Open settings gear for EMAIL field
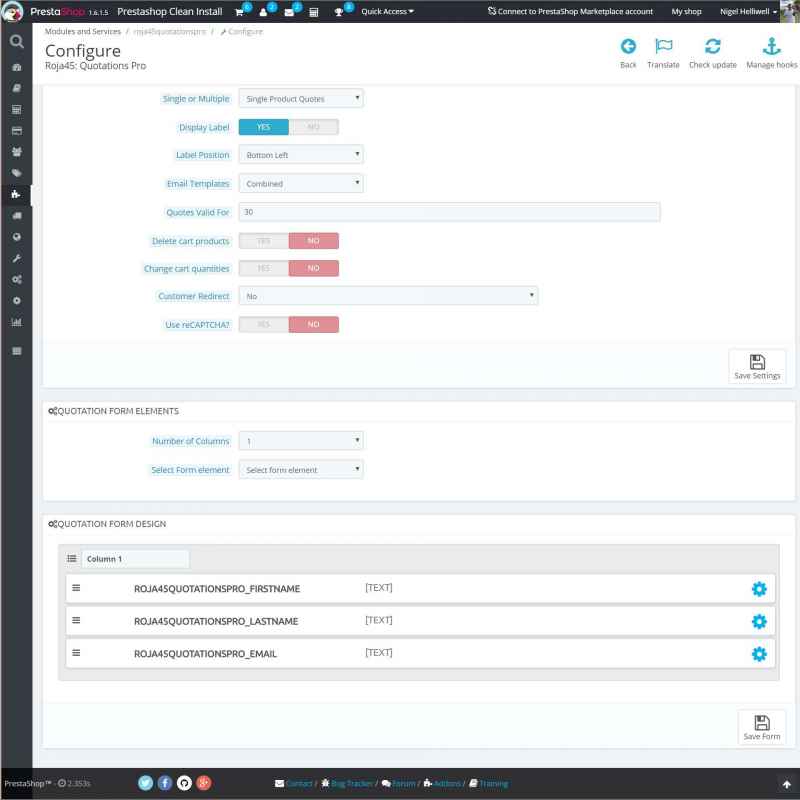800x800 pixels. [759, 654]
